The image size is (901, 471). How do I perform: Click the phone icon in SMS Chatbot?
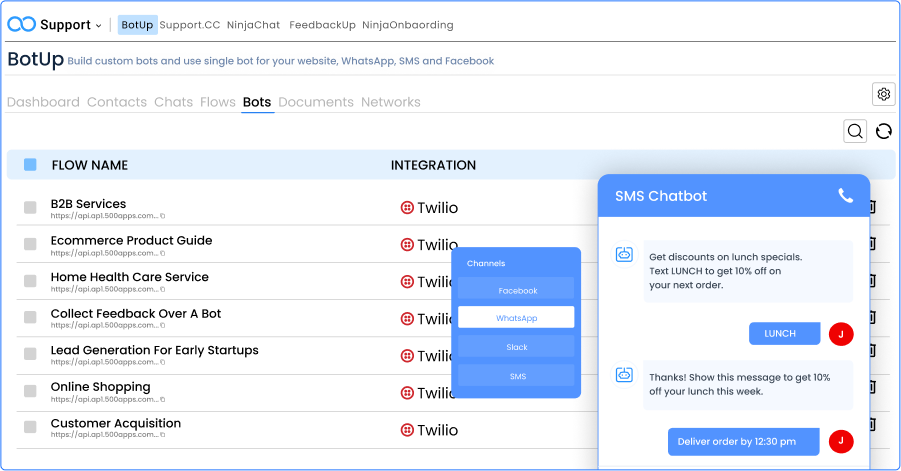click(x=845, y=195)
